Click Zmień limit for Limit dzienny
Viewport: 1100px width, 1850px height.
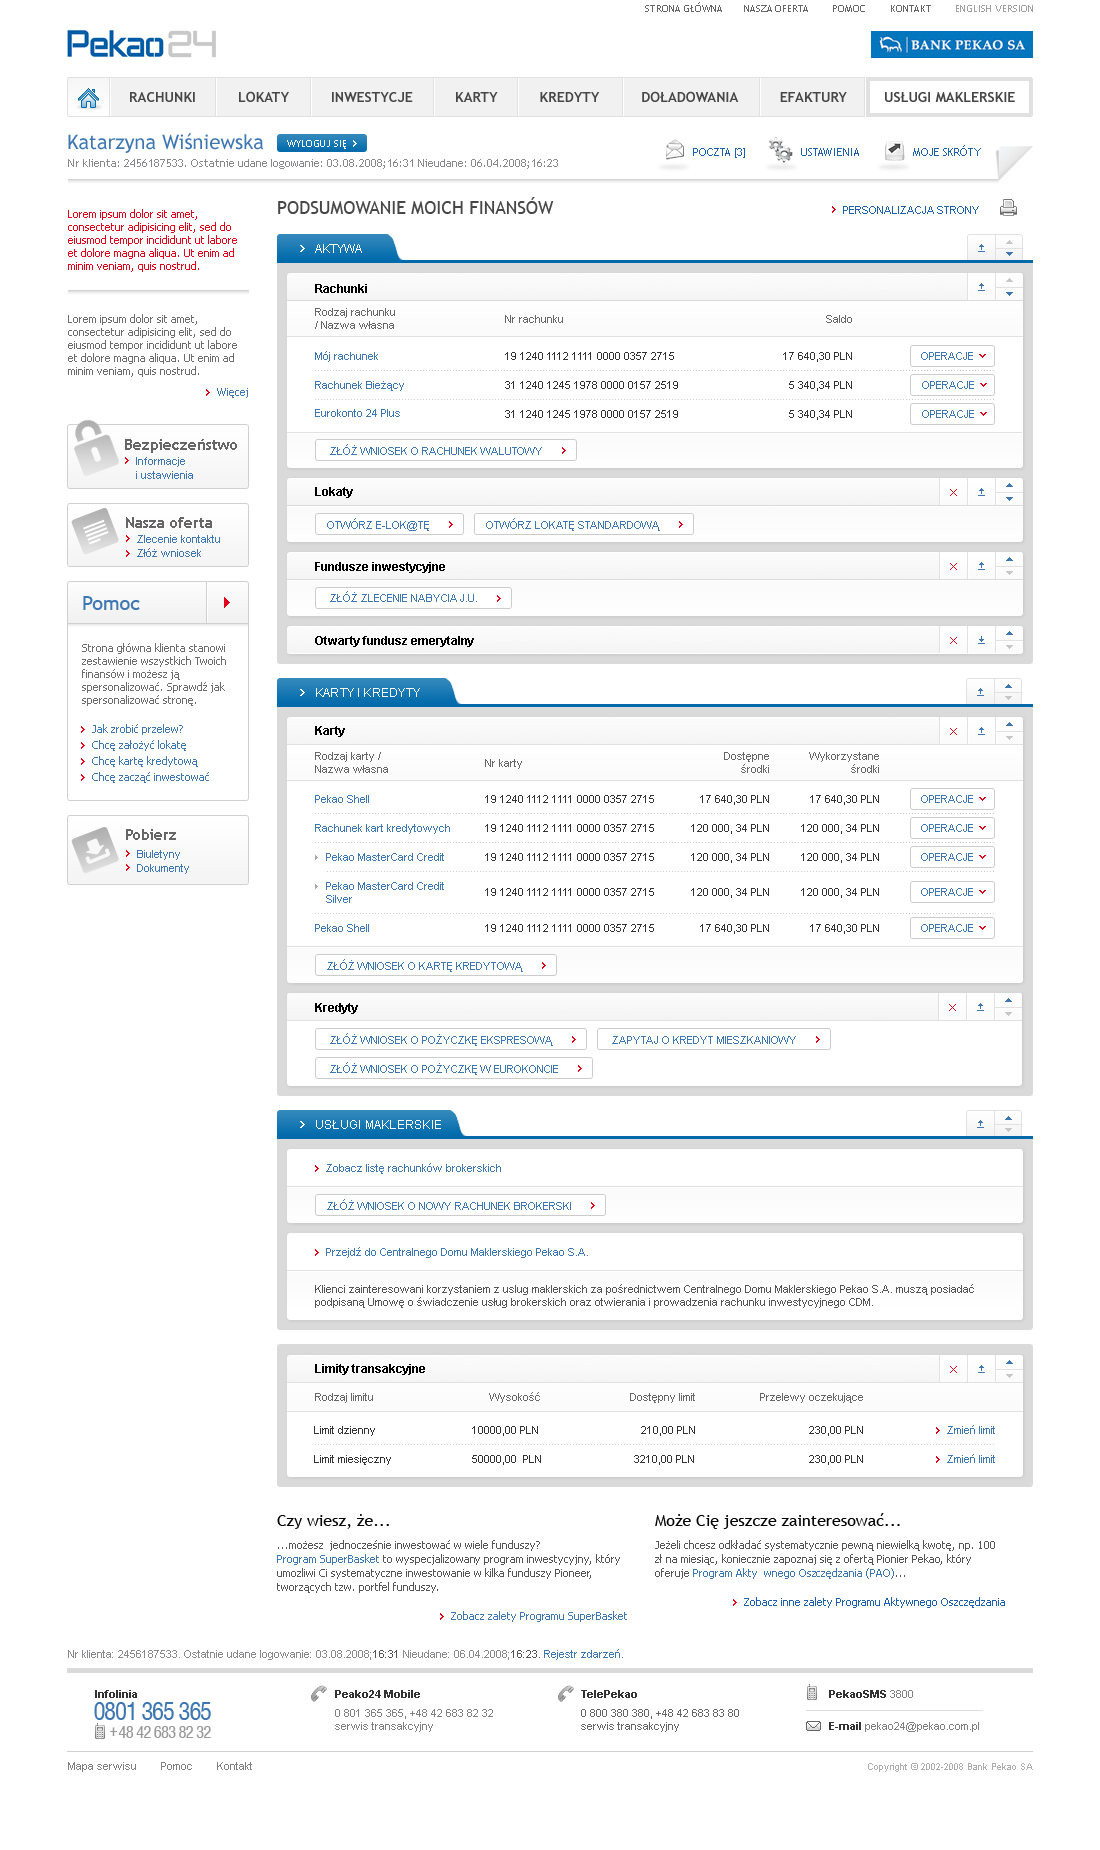(970, 1430)
